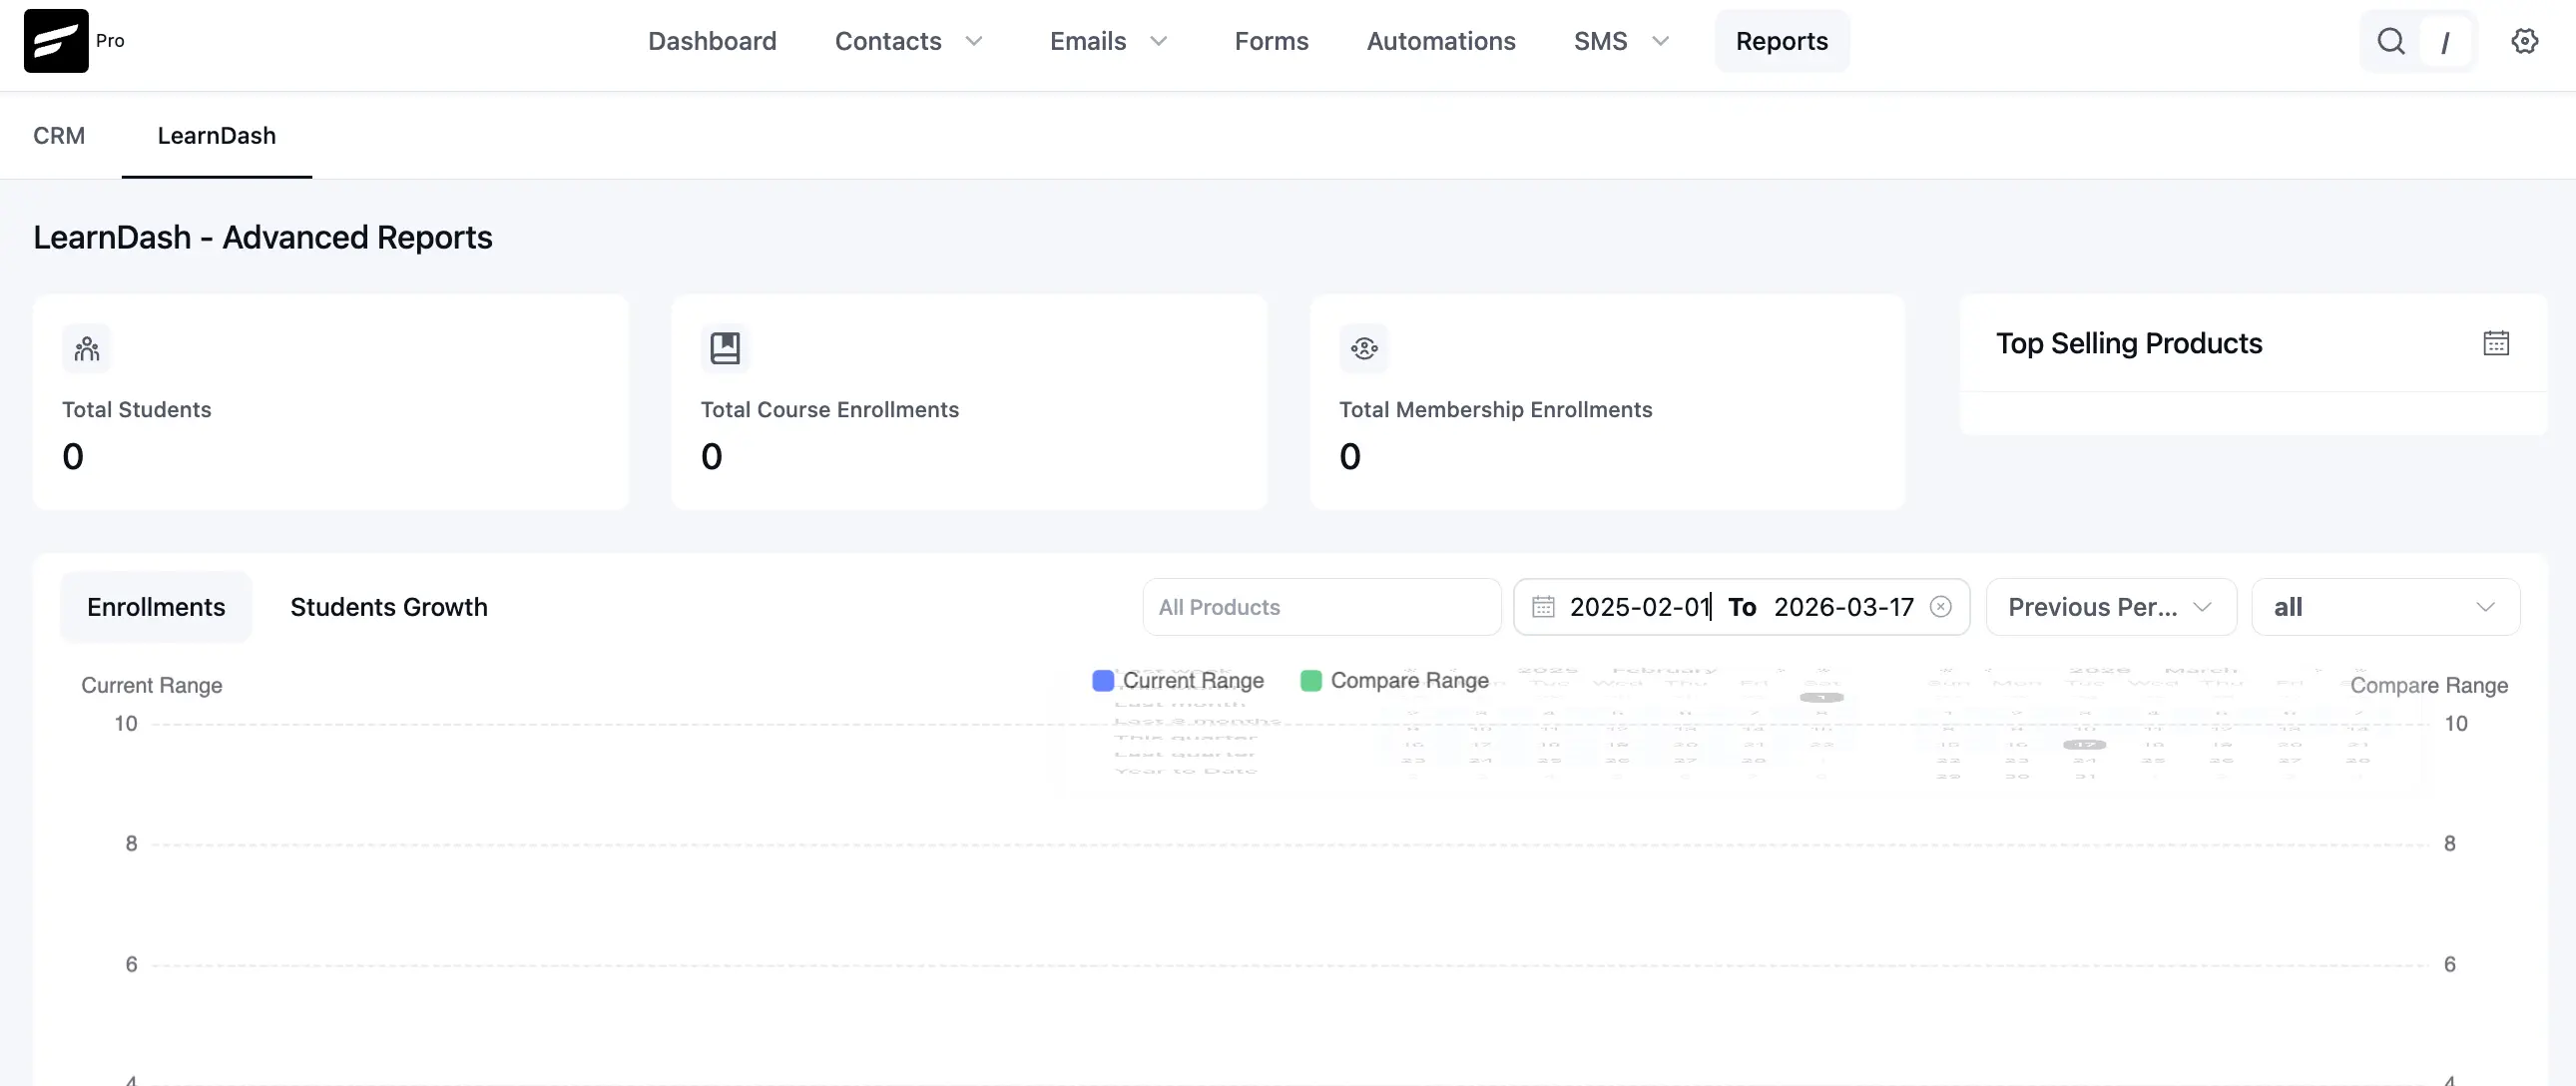The image size is (2576, 1086).
Task: Click the slash shortcut key badge
Action: click(2445, 42)
